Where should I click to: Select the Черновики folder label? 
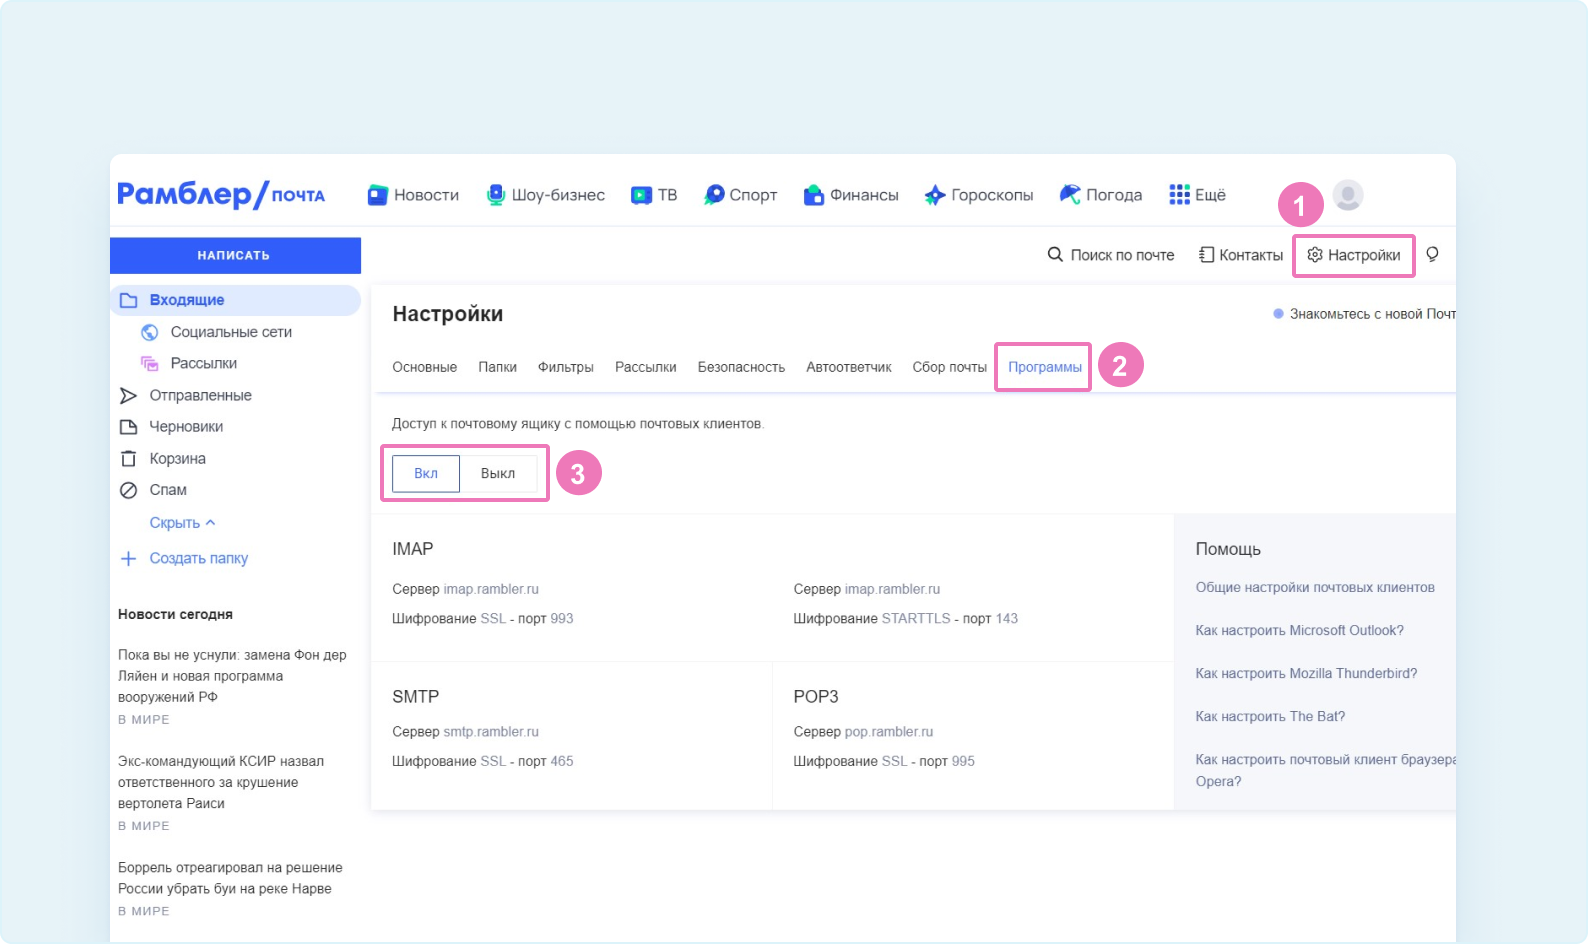186,427
